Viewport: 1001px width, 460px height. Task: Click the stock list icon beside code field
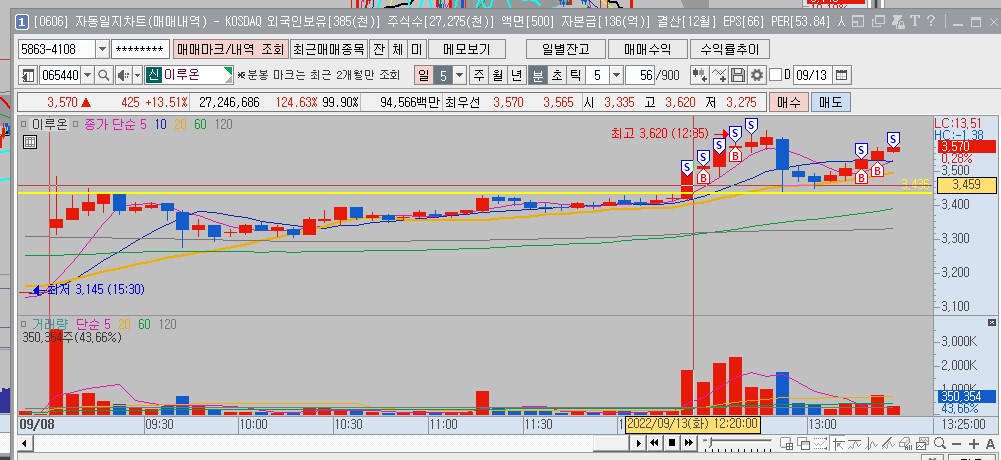[27, 75]
